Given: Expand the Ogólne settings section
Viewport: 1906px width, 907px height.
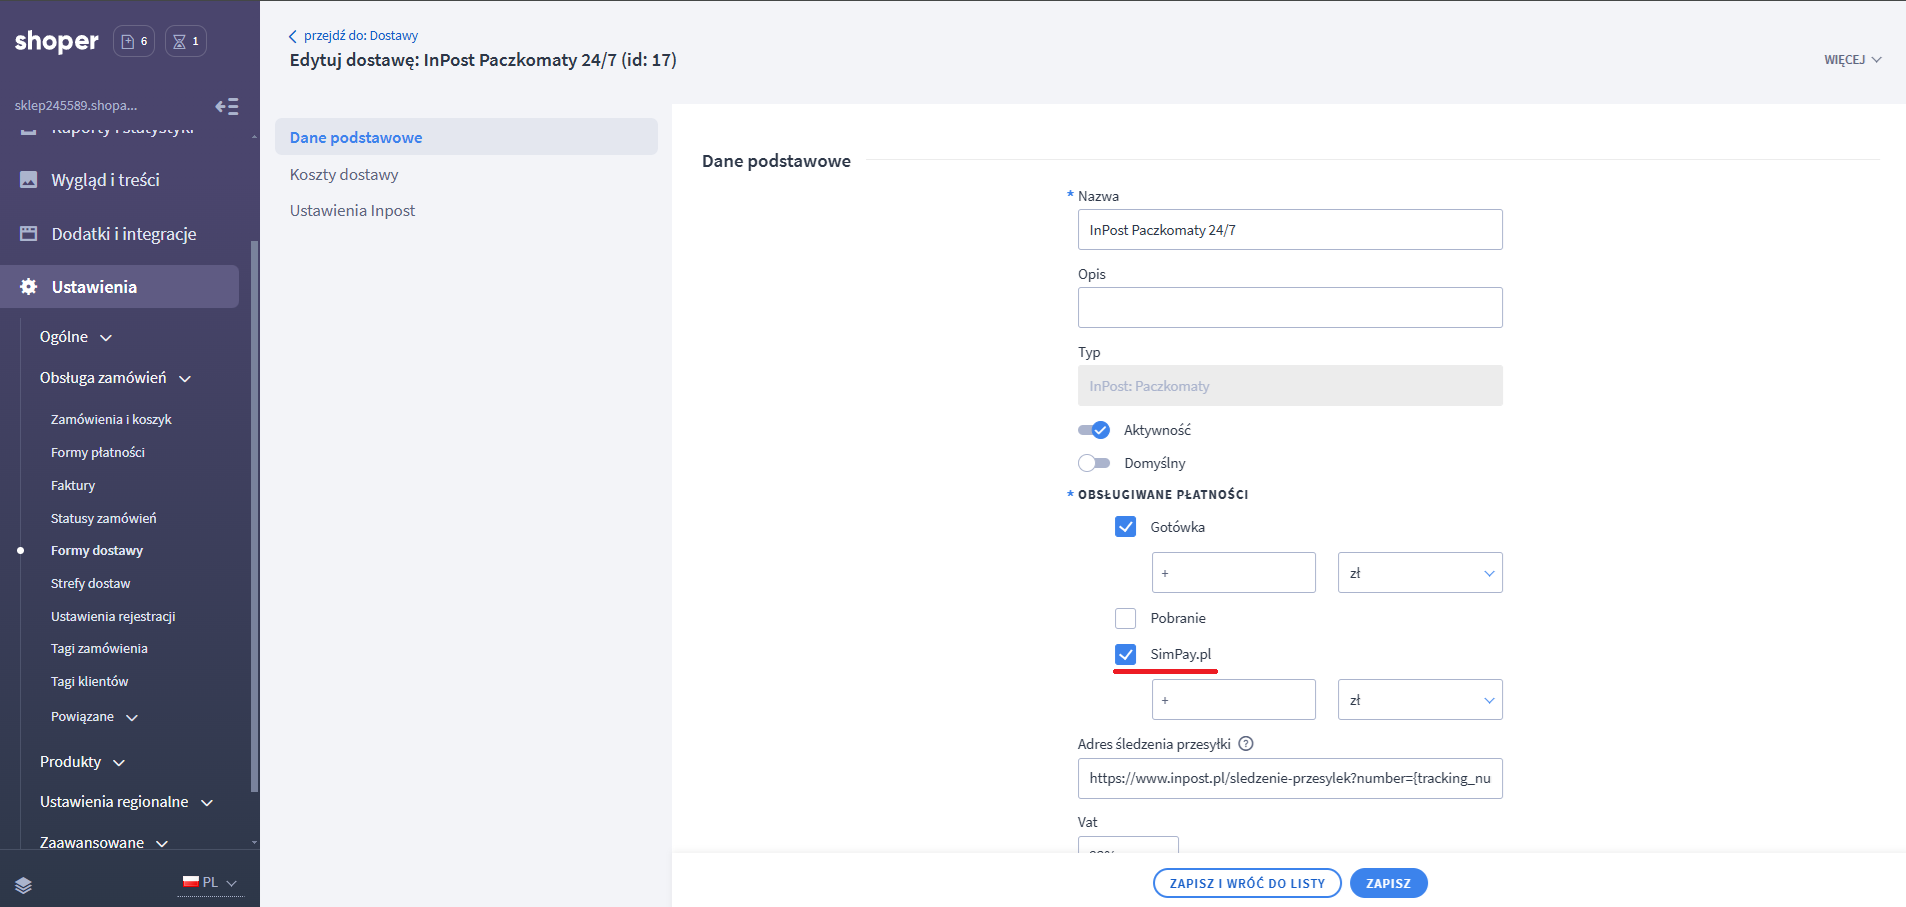Looking at the screenshot, I should click(76, 337).
